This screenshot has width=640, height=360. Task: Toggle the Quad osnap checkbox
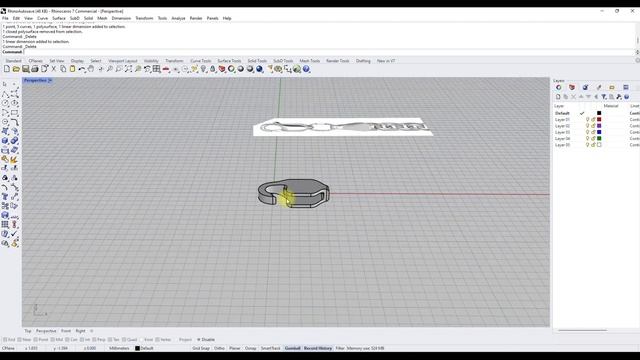click(x=124, y=340)
